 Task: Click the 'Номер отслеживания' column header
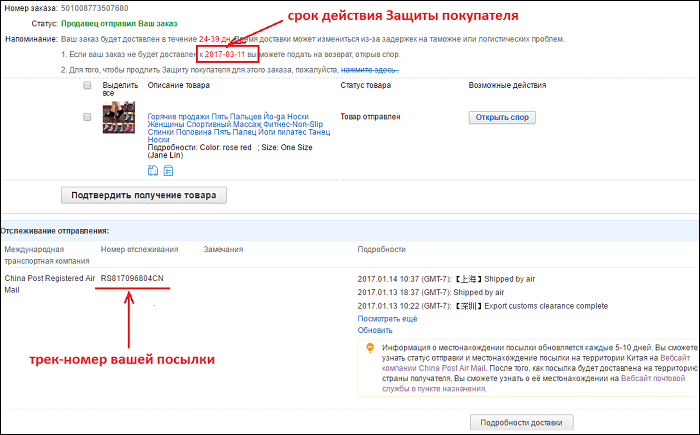tap(139, 249)
